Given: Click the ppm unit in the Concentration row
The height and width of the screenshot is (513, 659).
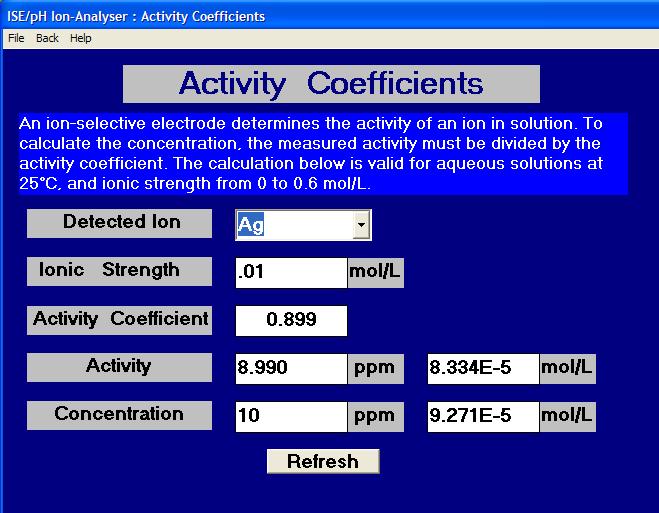Looking at the screenshot, I should [x=375, y=416].
